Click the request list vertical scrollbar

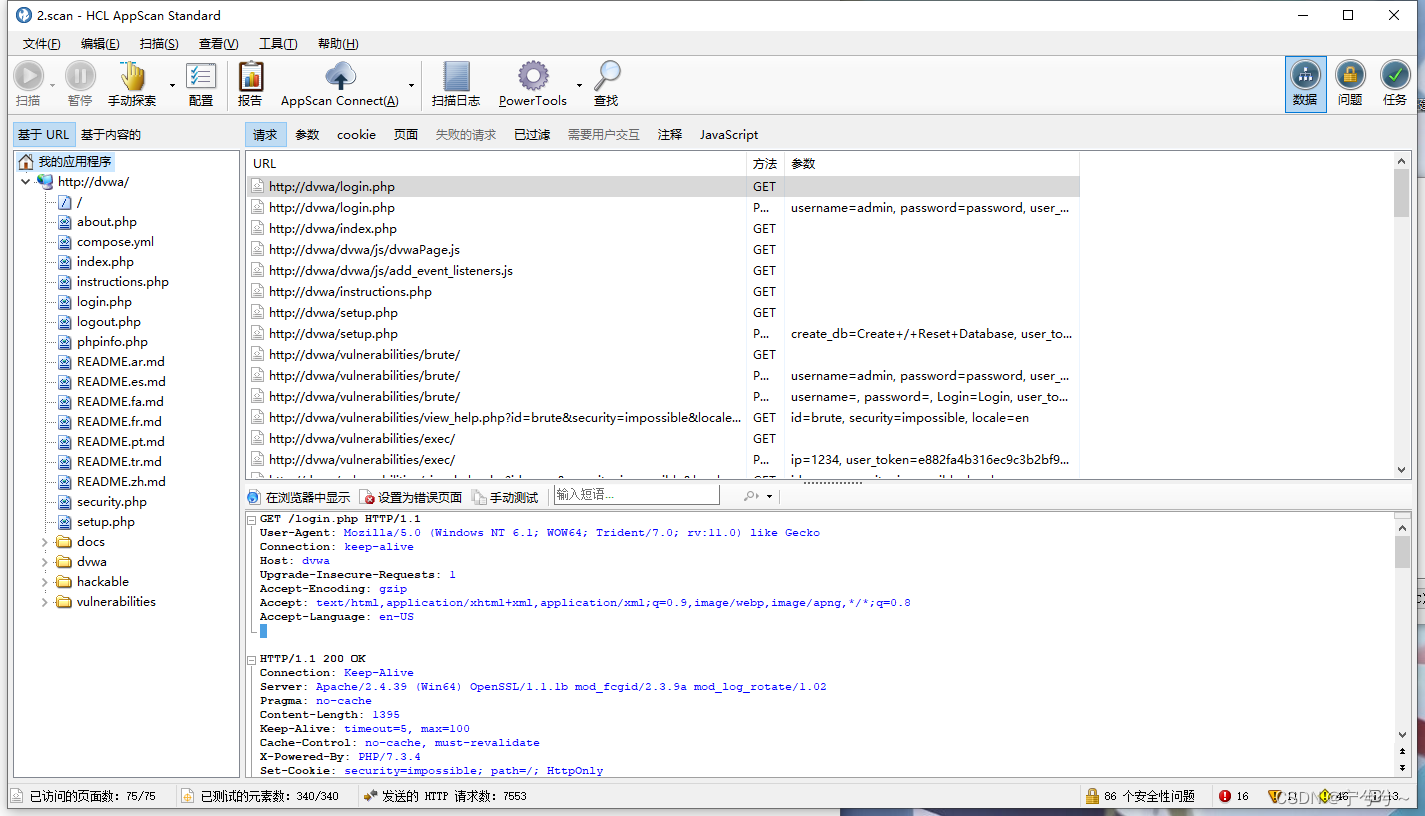pos(1401,315)
